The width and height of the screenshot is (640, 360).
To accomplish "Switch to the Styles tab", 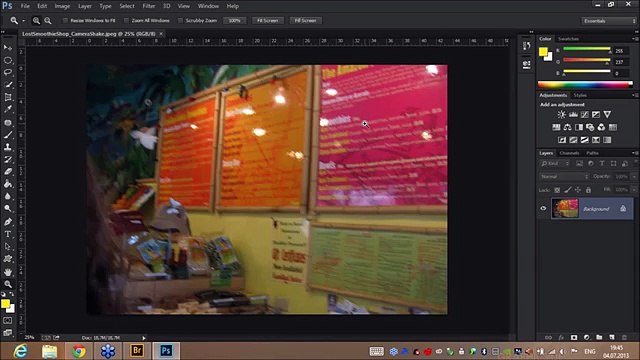I will coord(580,95).
